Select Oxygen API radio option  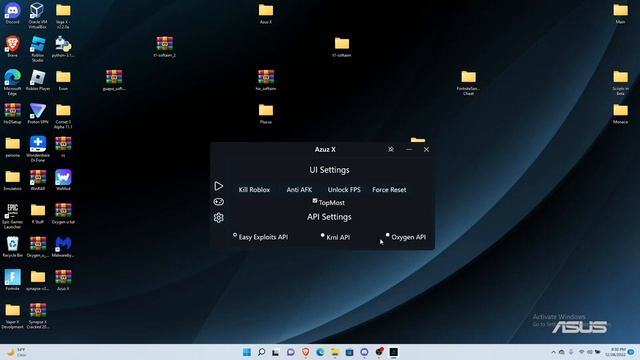[387, 235]
